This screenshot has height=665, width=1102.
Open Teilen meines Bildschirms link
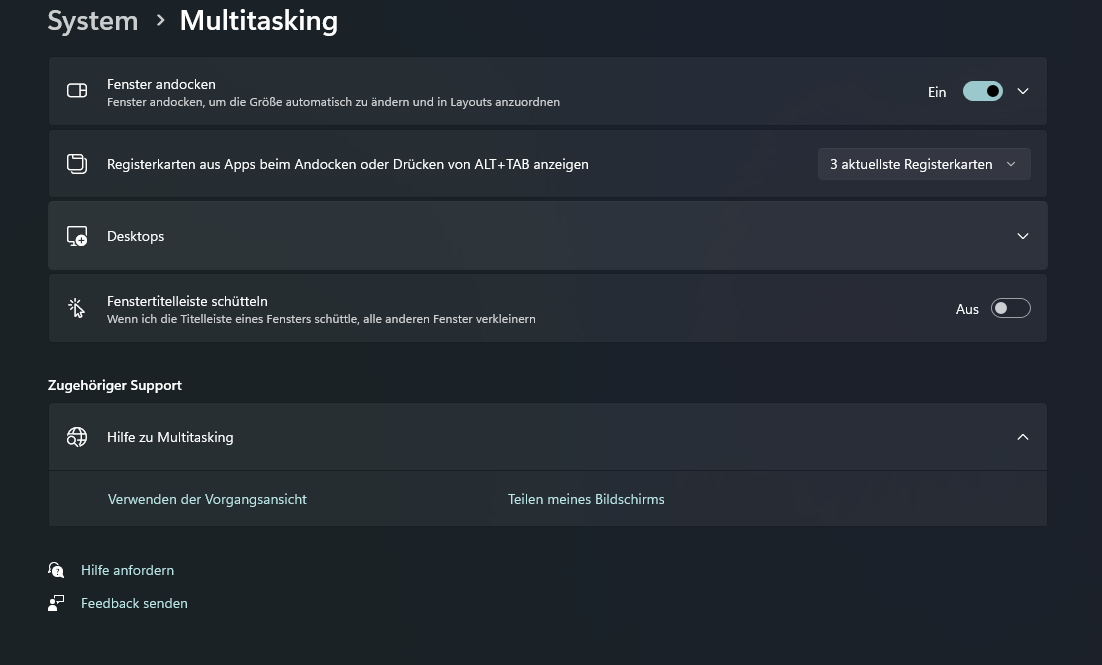pos(586,499)
